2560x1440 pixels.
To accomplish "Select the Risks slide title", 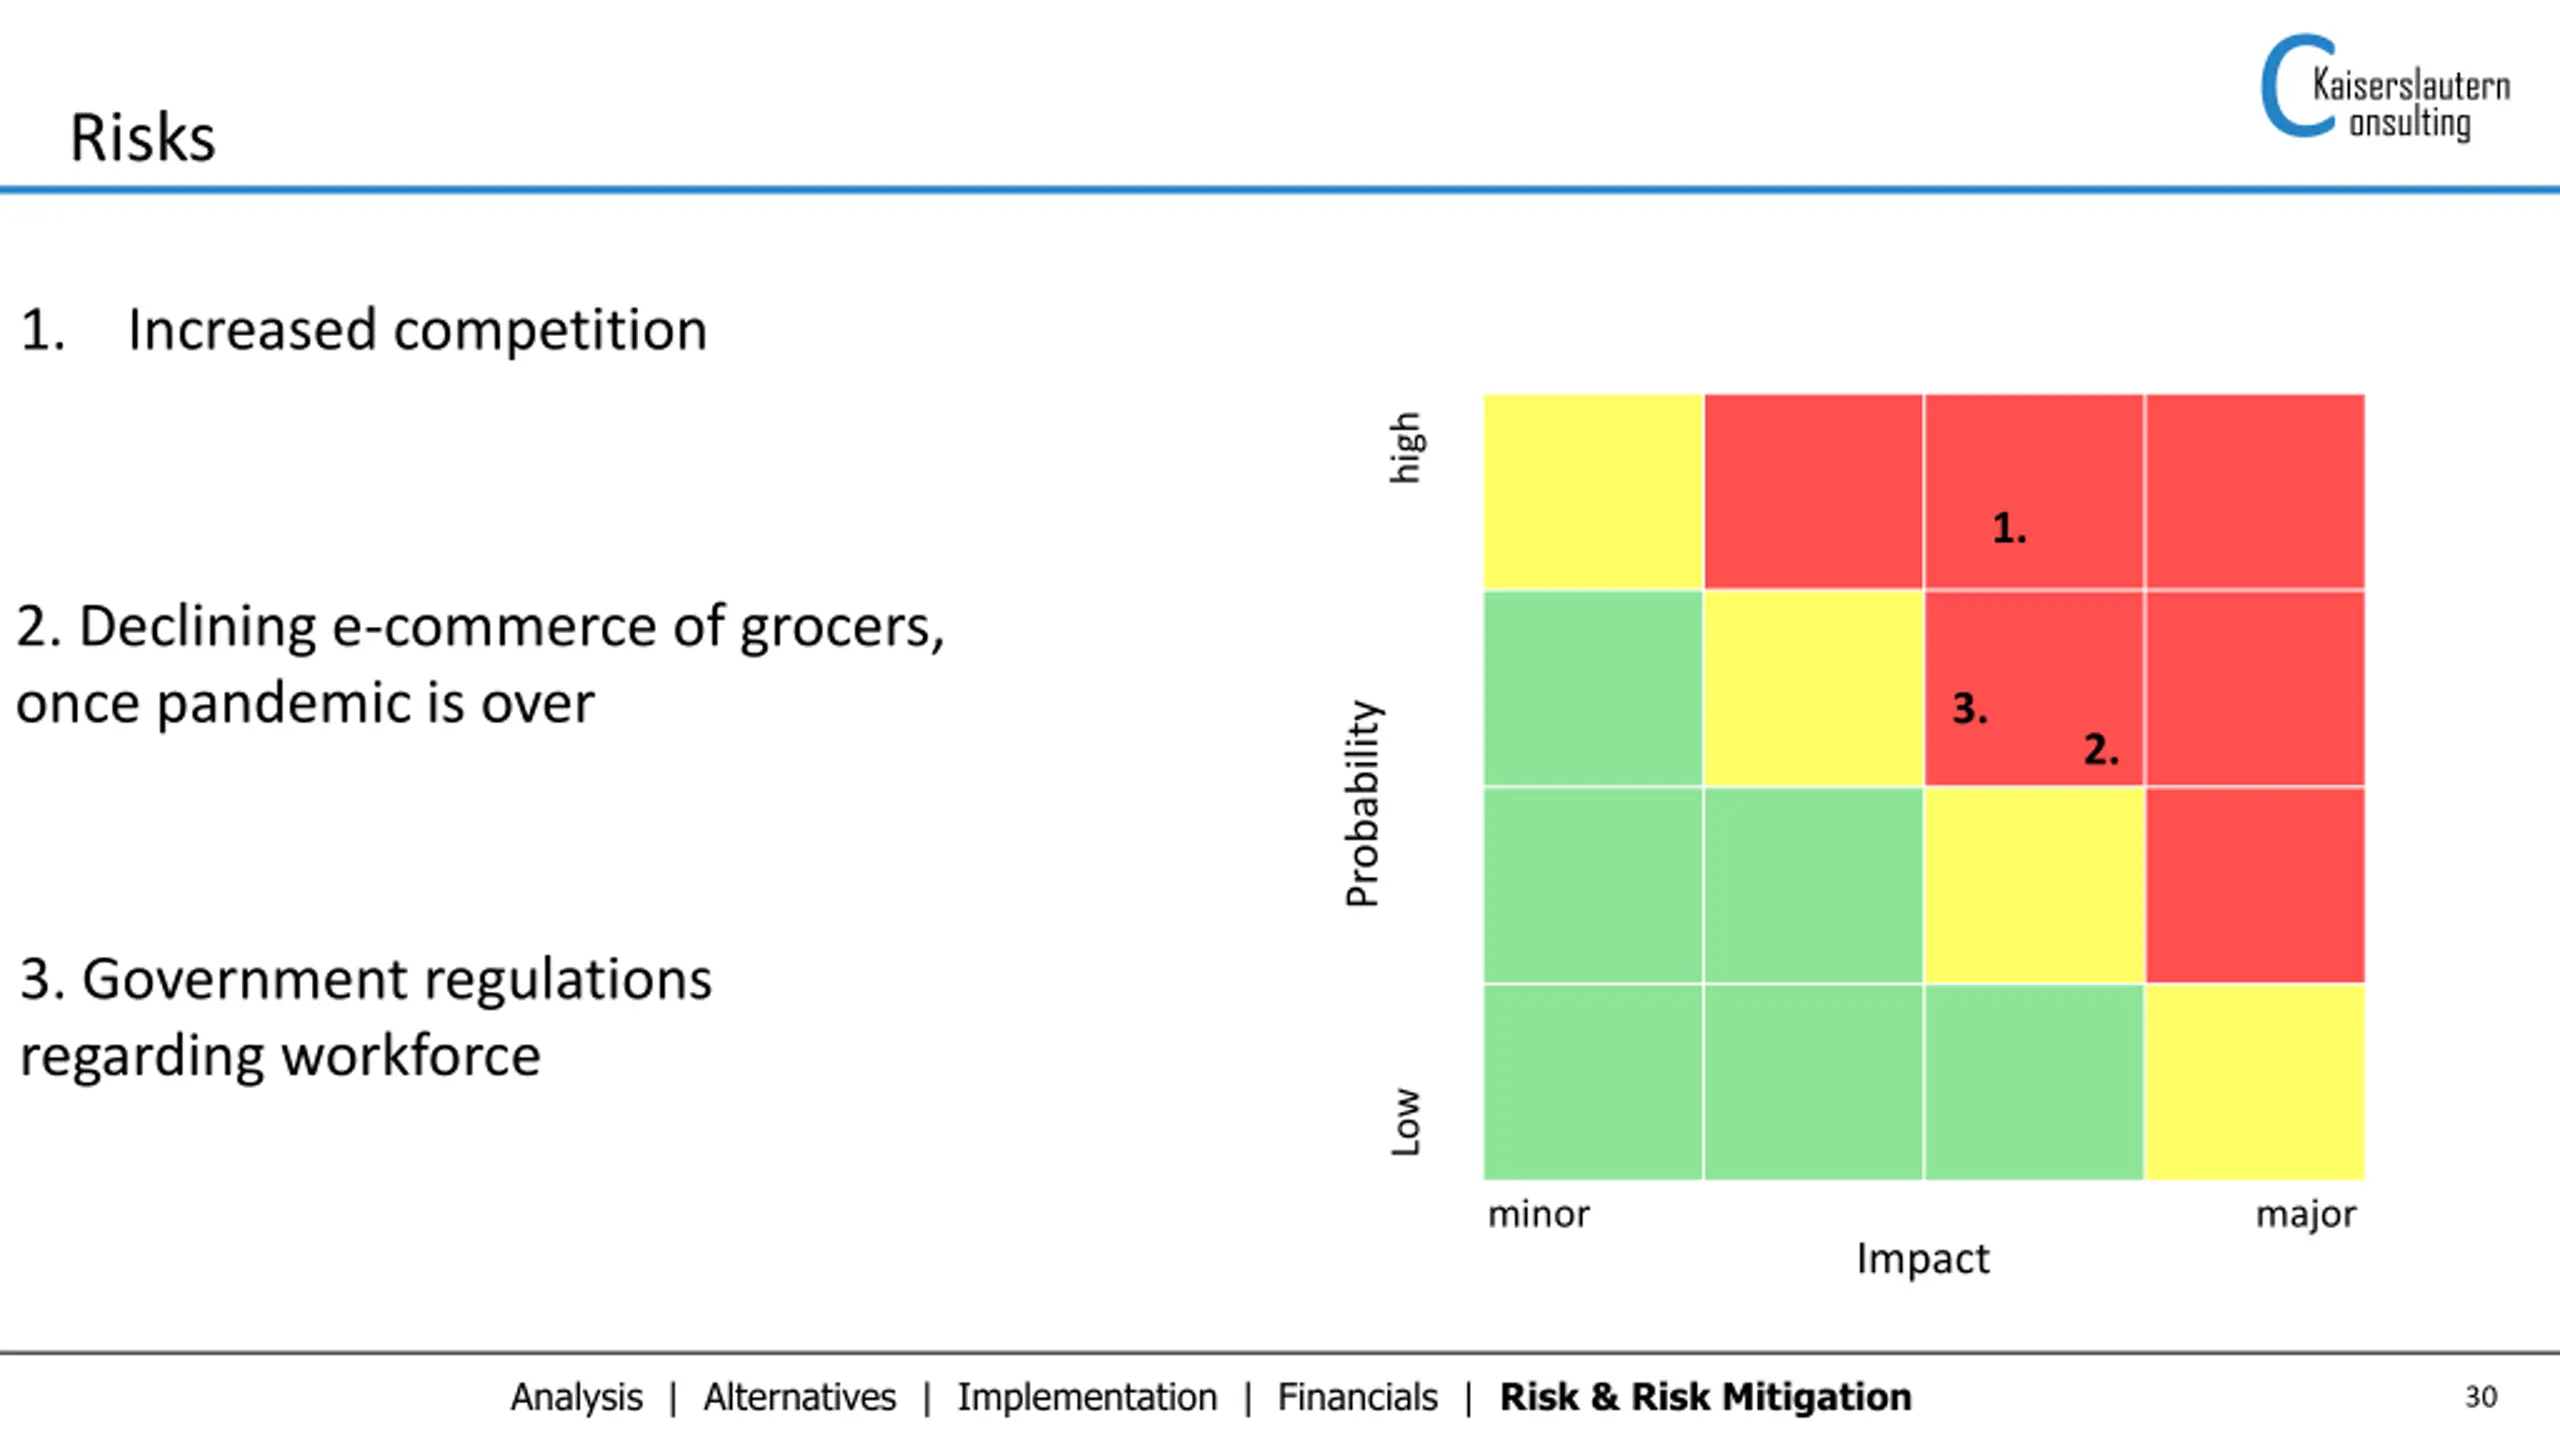I will [142, 137].
